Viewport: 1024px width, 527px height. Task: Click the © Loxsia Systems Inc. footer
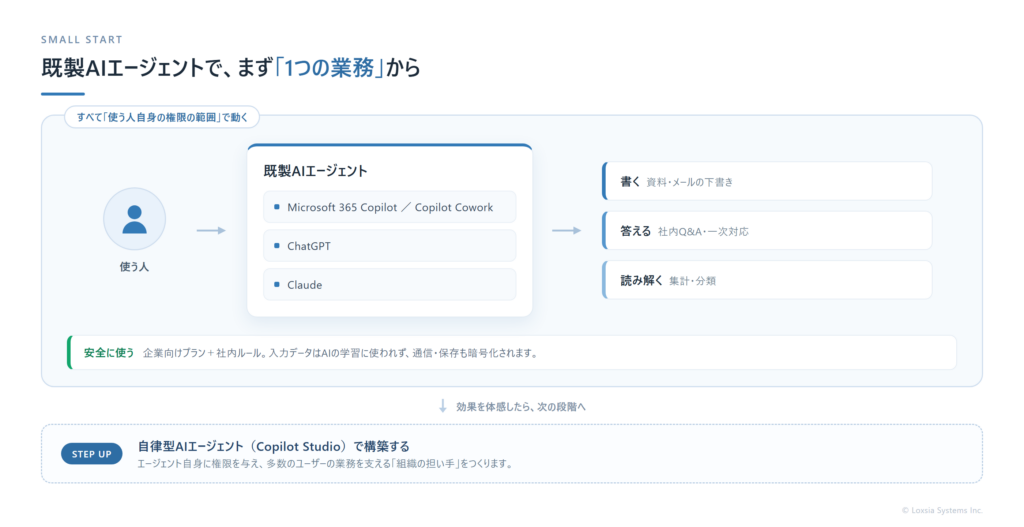click(x=942, y=510)
